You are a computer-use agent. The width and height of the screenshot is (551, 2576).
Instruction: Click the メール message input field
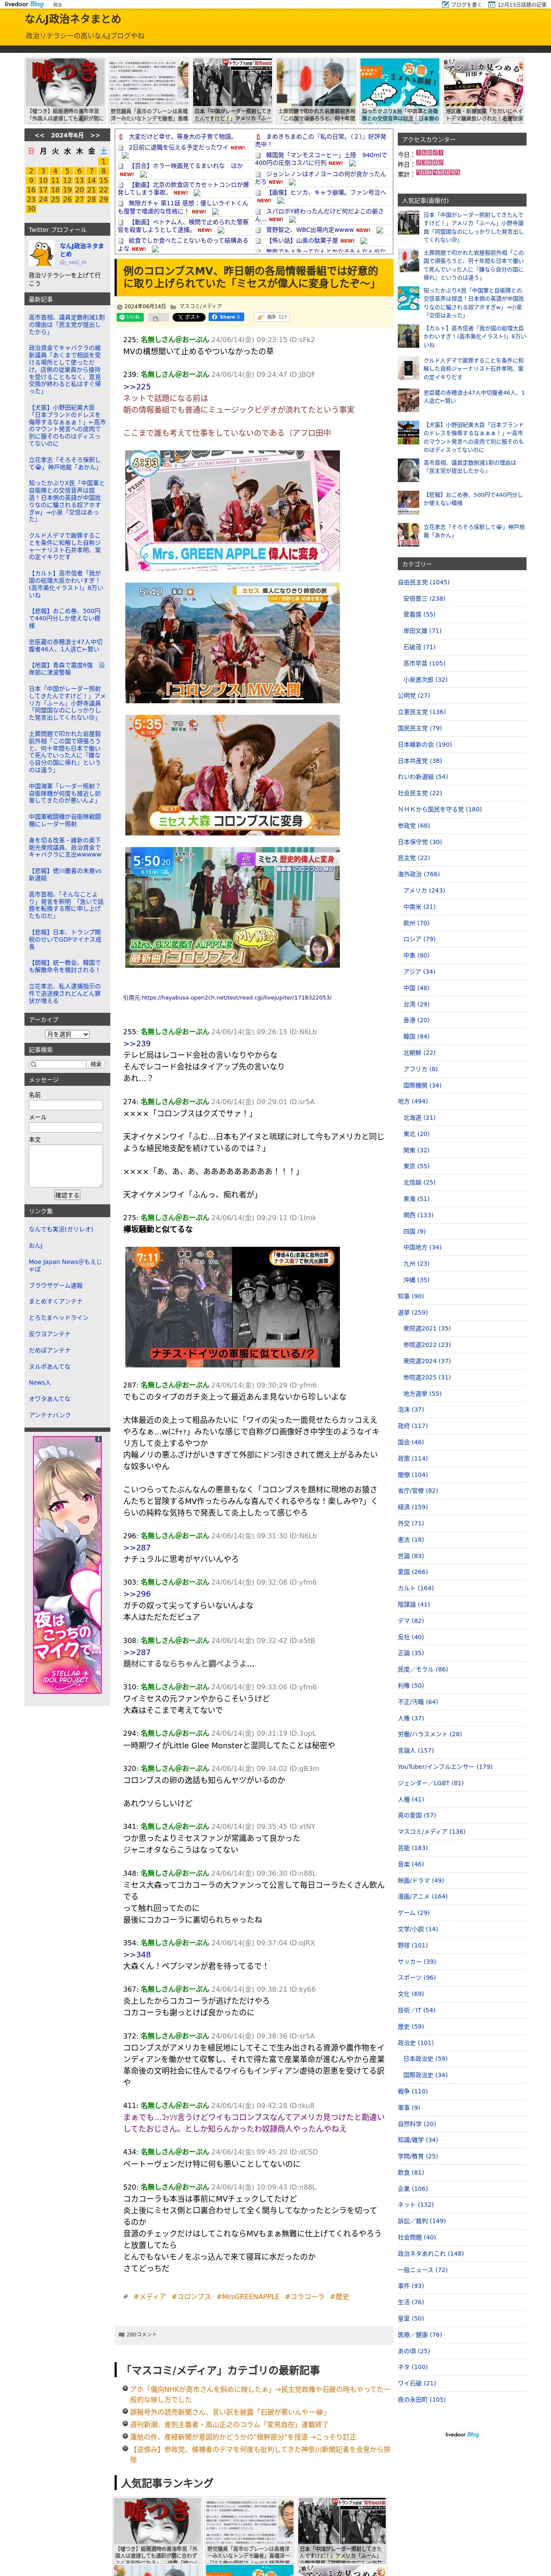click(66, 1127)
